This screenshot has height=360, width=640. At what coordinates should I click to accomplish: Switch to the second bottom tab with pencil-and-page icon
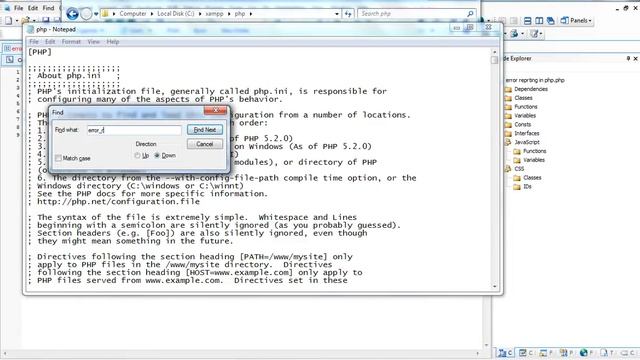526,353
